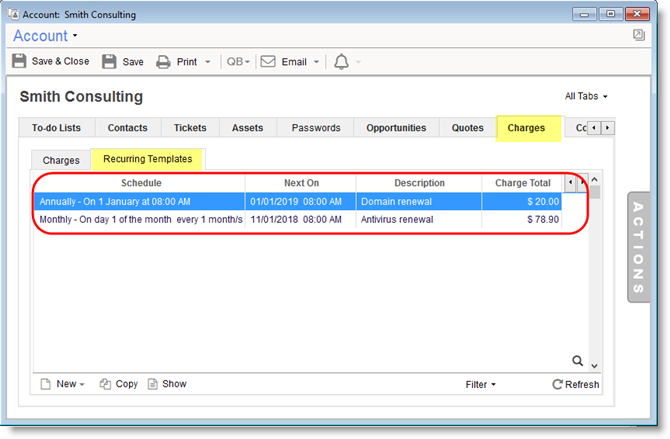This screenshot has height=439, width=670.
Task: Open the New dropdown menu
Action: click(x=63, y=384)
